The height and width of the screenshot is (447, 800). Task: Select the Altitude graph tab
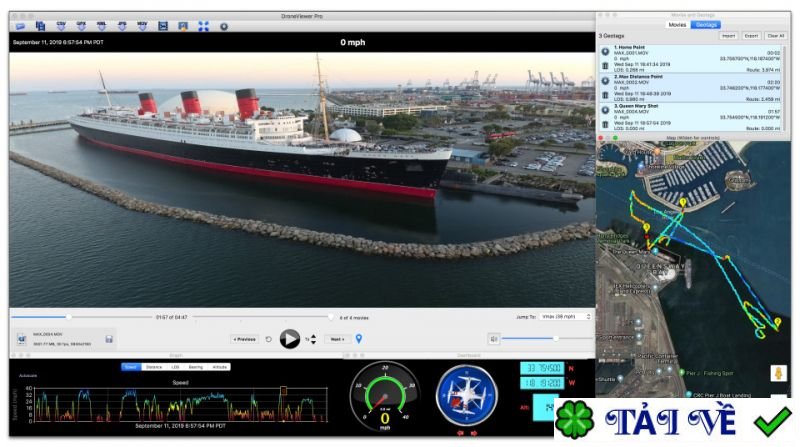220,367
